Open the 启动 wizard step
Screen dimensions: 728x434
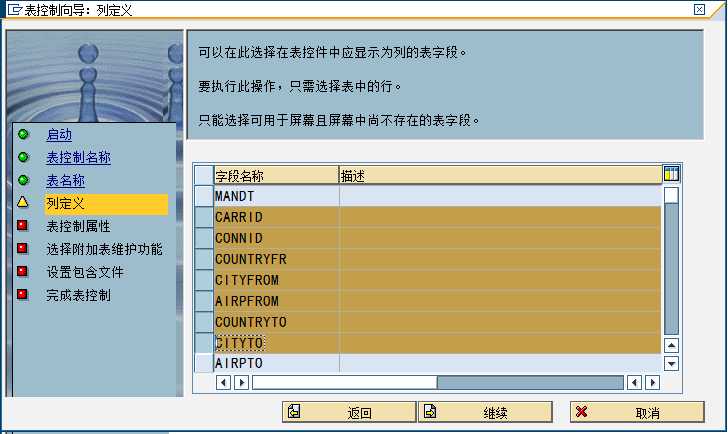[x=59, y=134]
